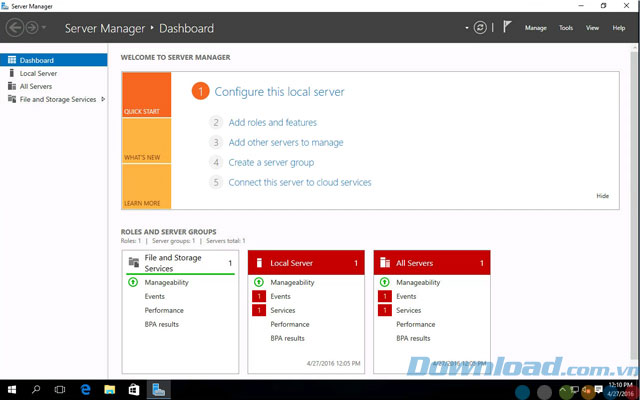Screen dimensions: 640x400
Task: Click the orange step 1 circle
Action: [200, 92]
